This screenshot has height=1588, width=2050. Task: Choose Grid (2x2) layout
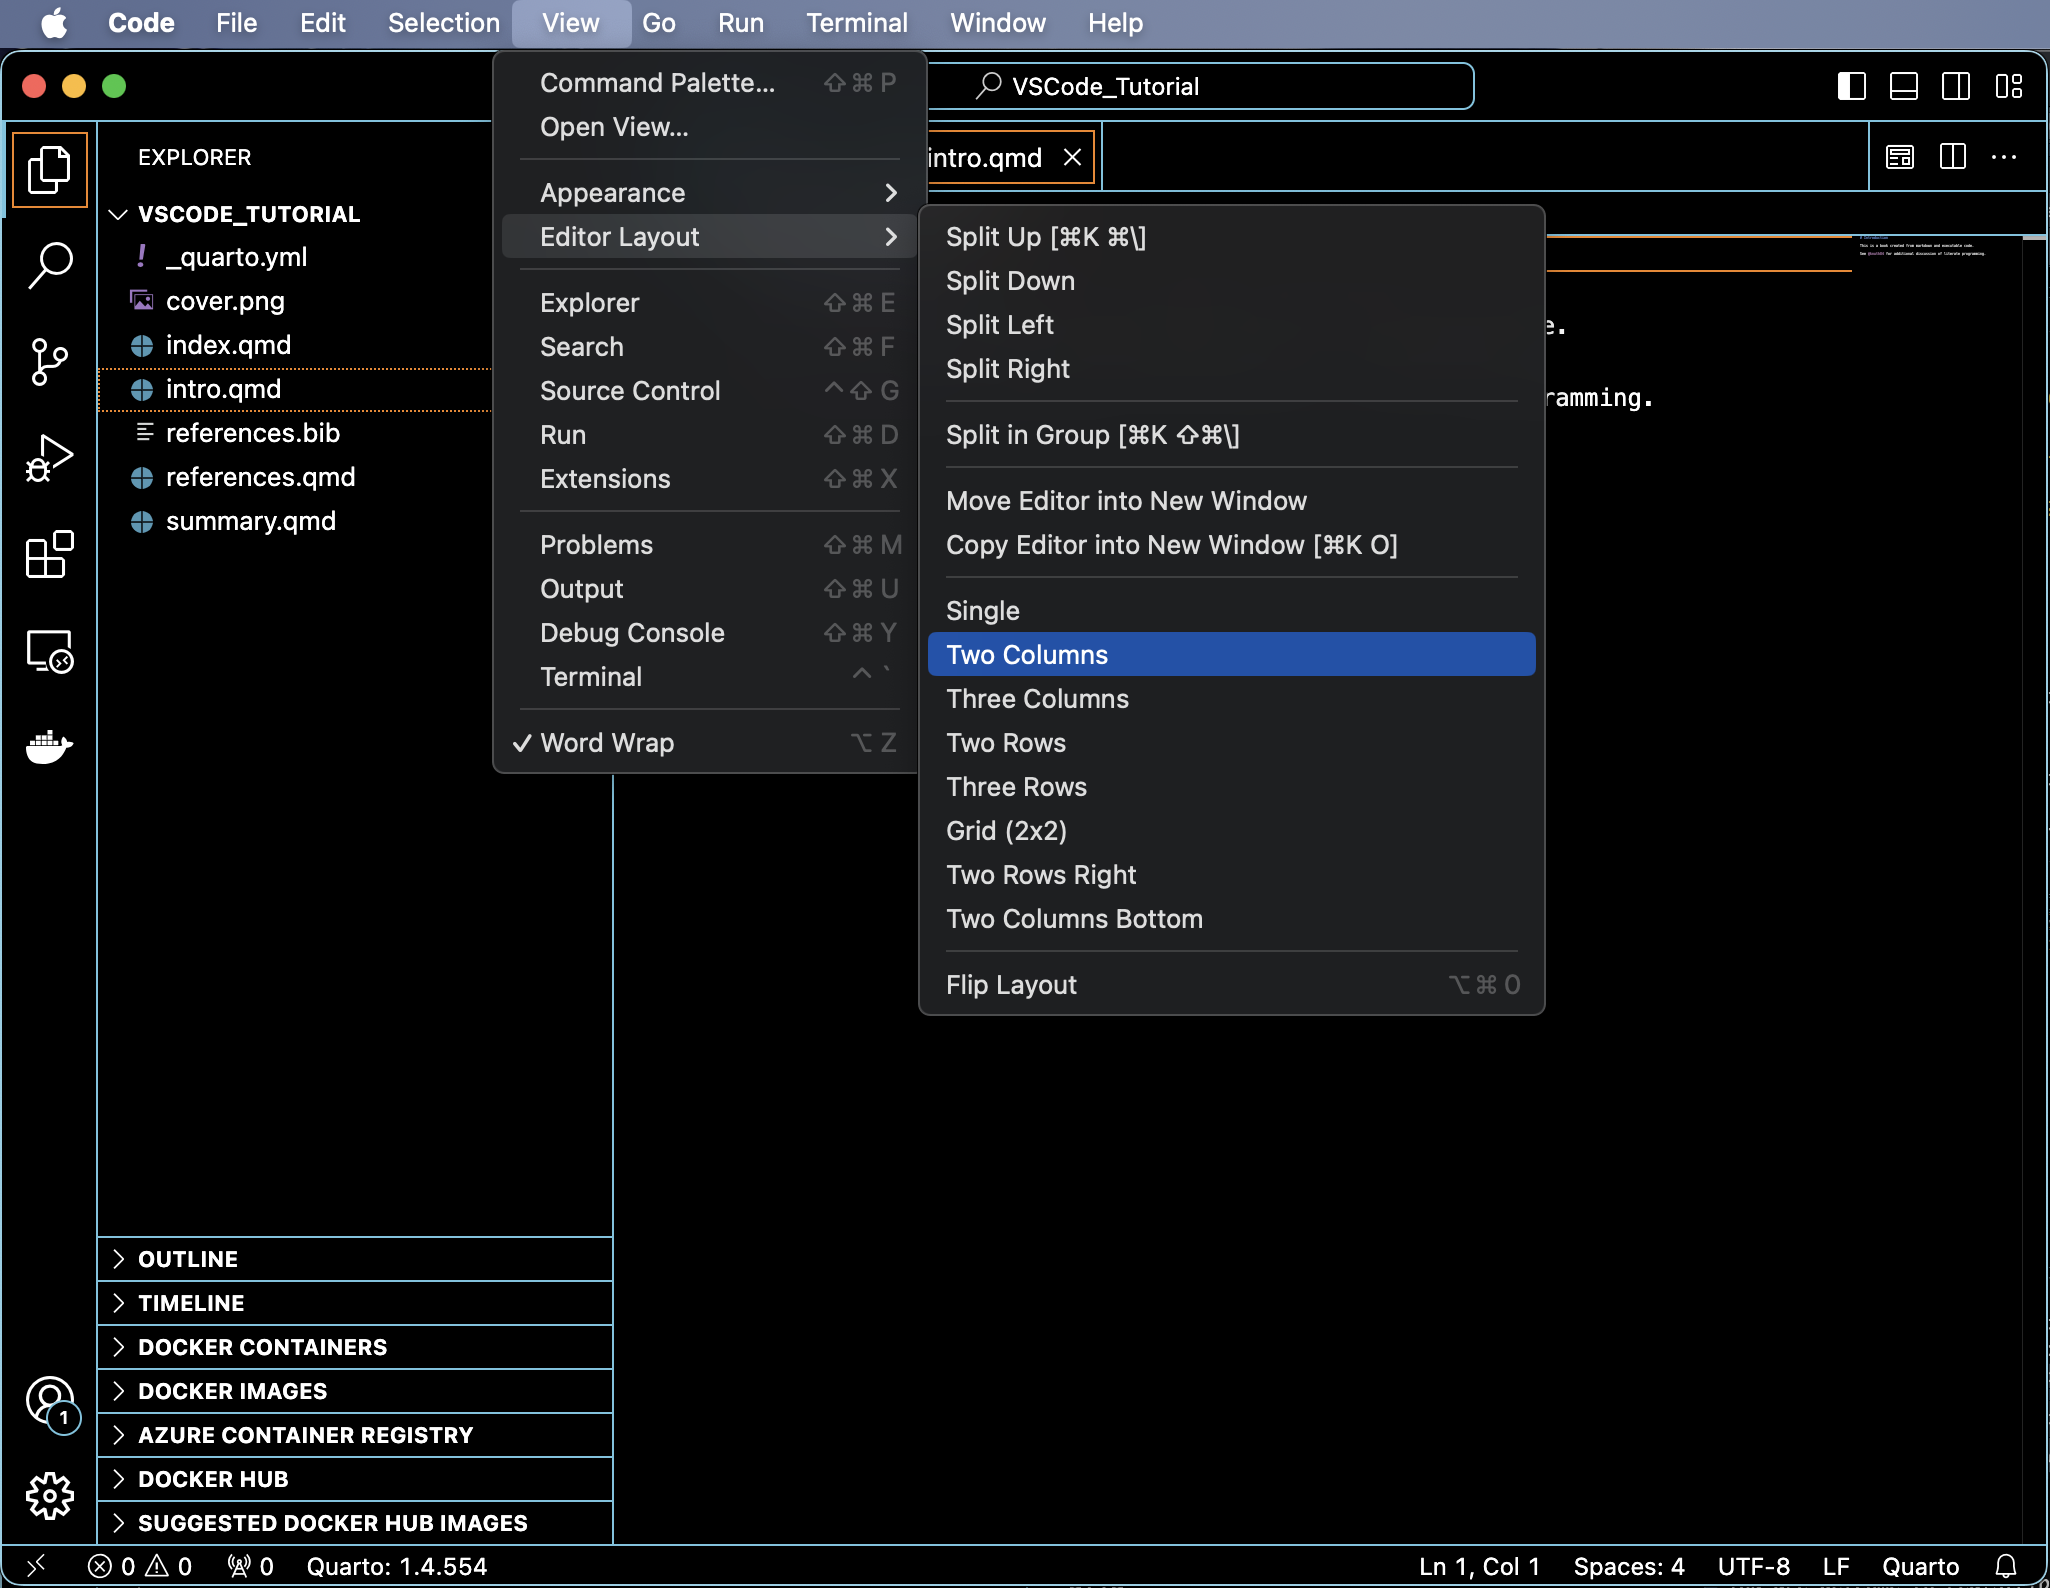(x=1231, y=831)
